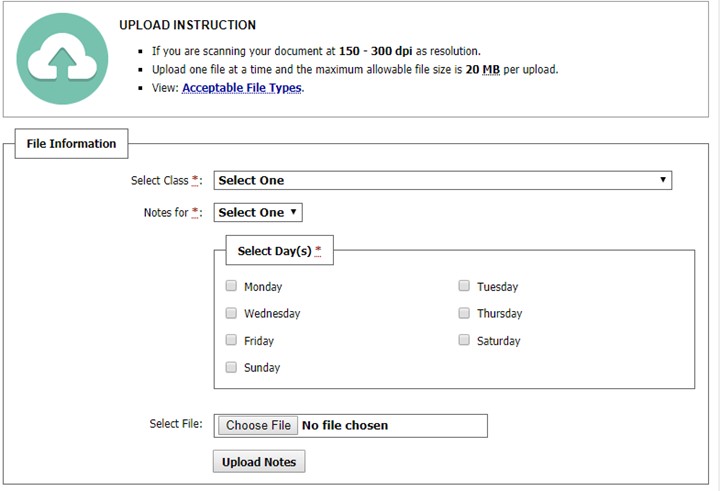
Task: Tick the Thursday checkbox
Action: 464,313
